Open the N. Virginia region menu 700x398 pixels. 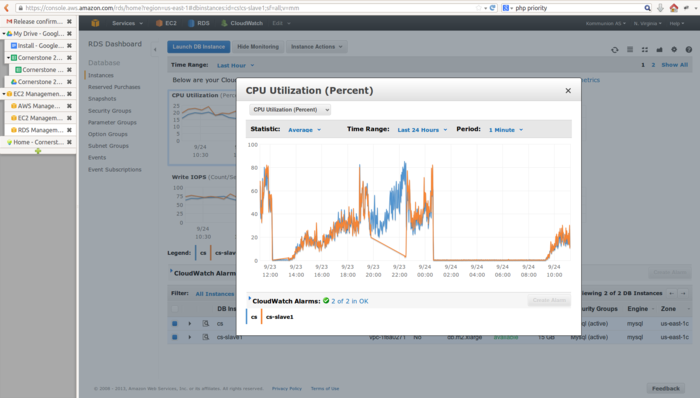647,23
